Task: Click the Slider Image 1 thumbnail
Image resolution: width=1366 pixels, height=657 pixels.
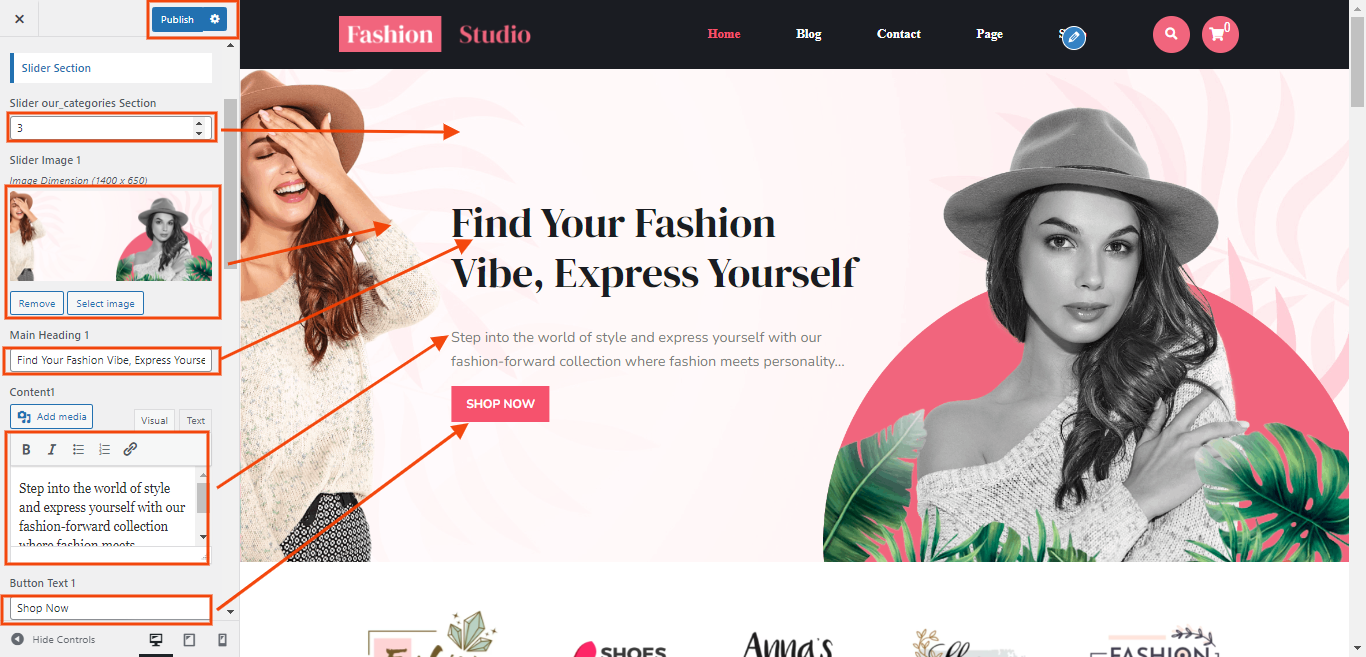Action: coord(111,235)
